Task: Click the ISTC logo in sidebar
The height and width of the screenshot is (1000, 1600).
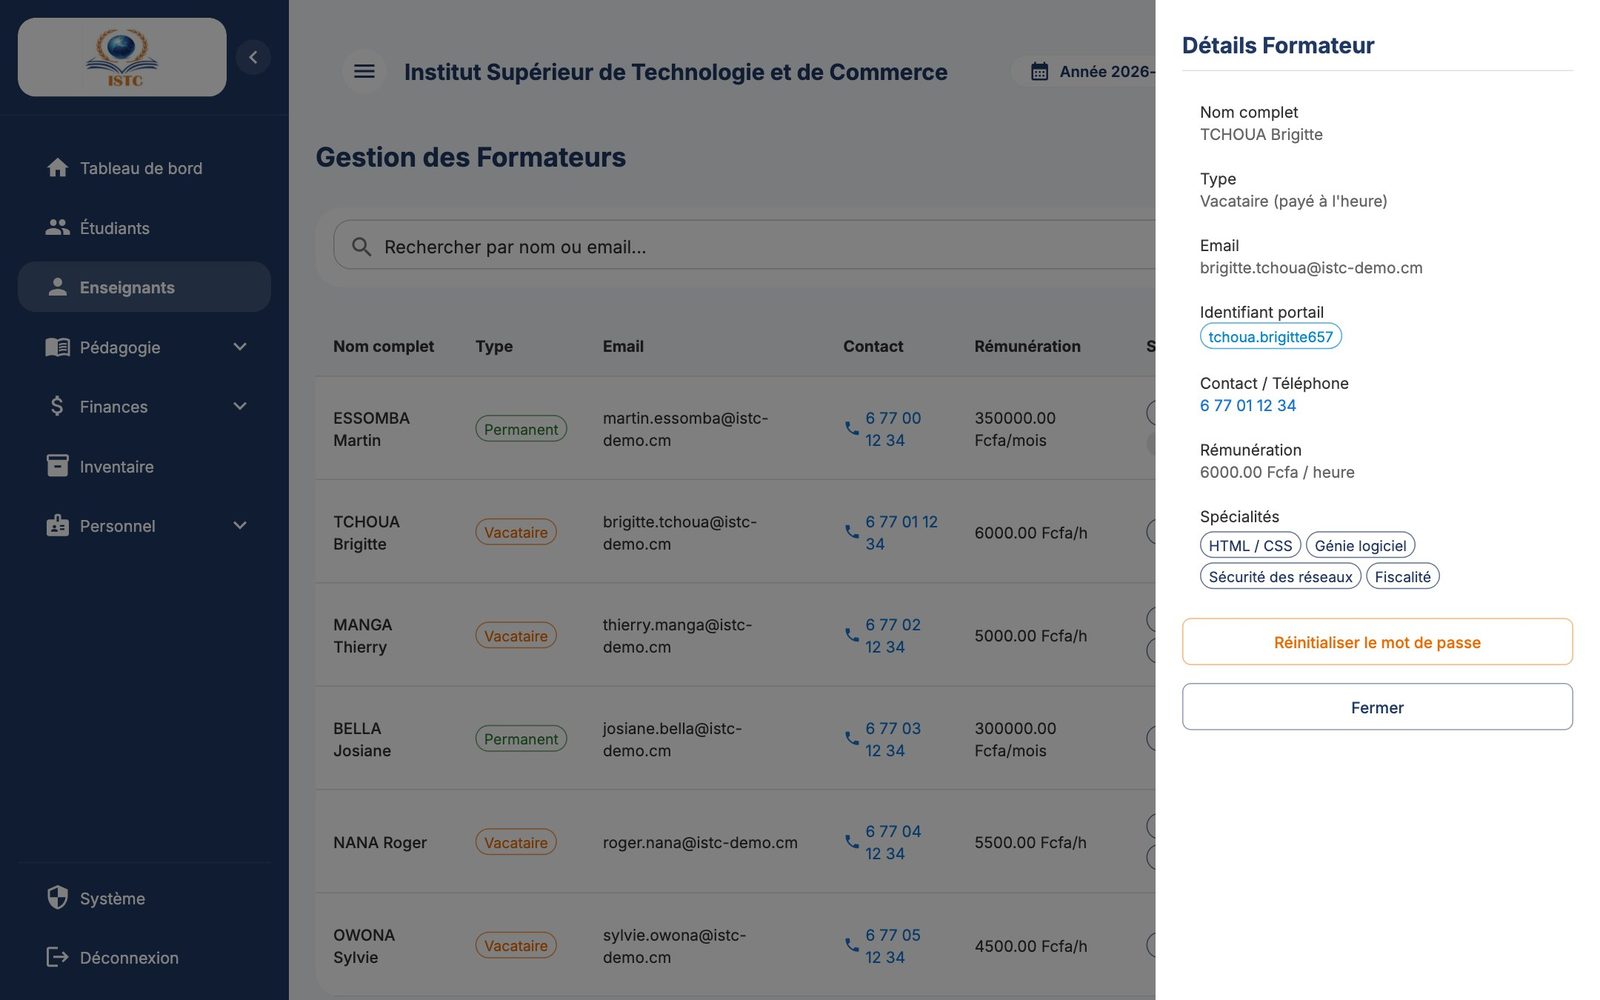Action: [122, 57]
